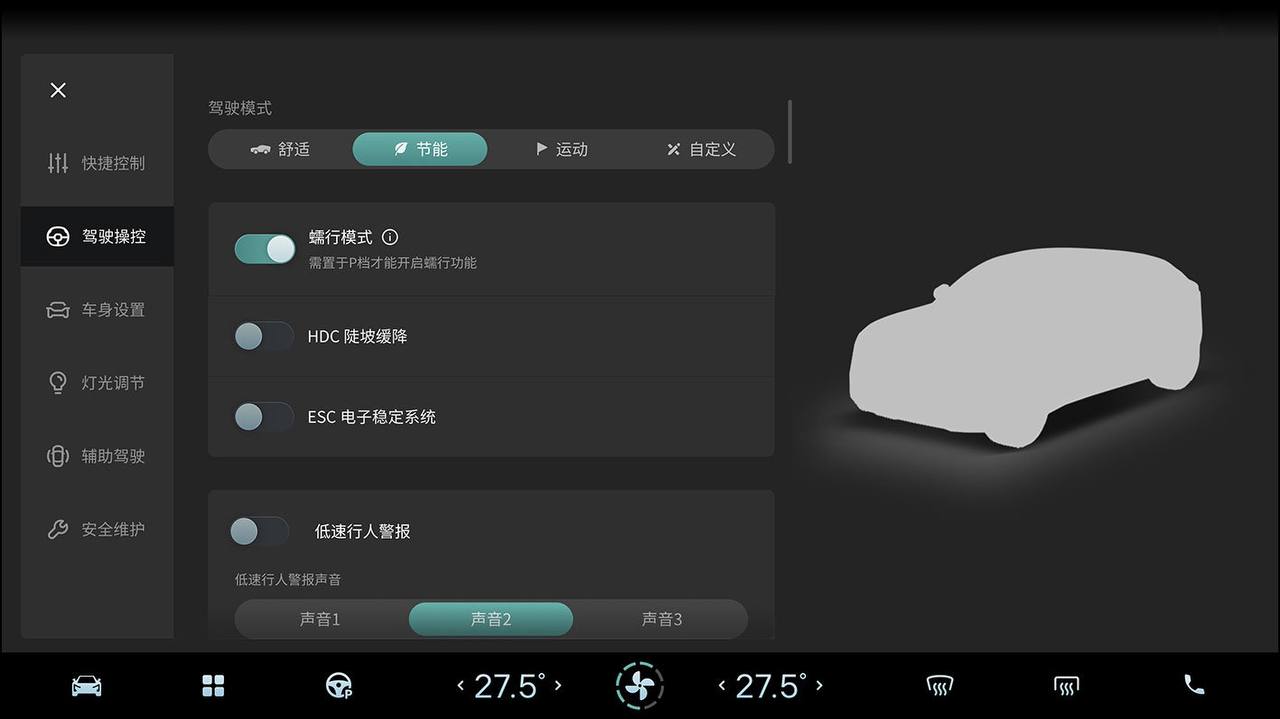
Task: Open 辅助驾驶 driver assistance menu
Action: coord(97,456)
